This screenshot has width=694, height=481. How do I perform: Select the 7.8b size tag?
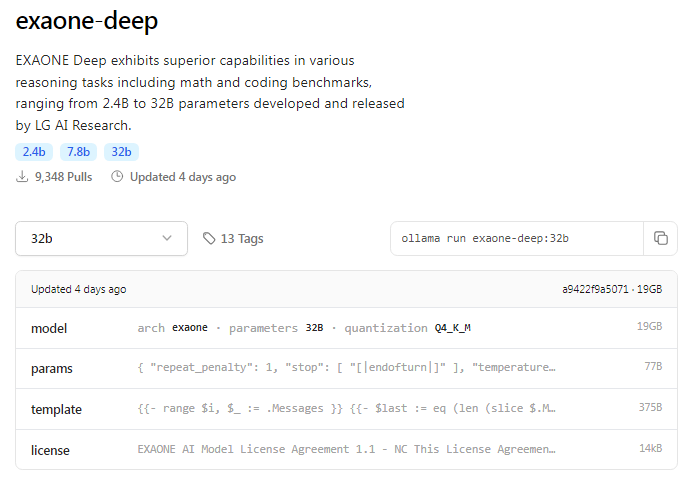(x=78, y=152)
